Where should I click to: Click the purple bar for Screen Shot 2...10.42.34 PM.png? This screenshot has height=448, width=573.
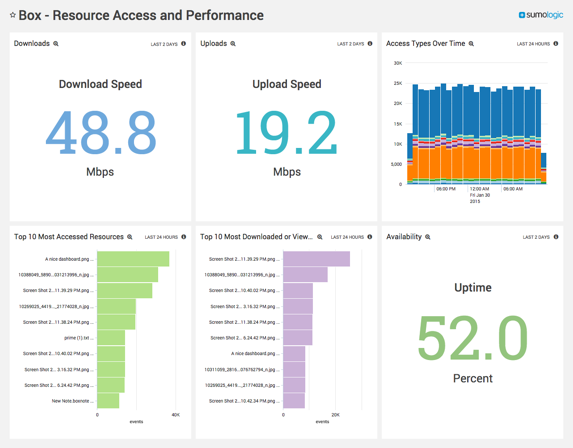pos(294,400)
